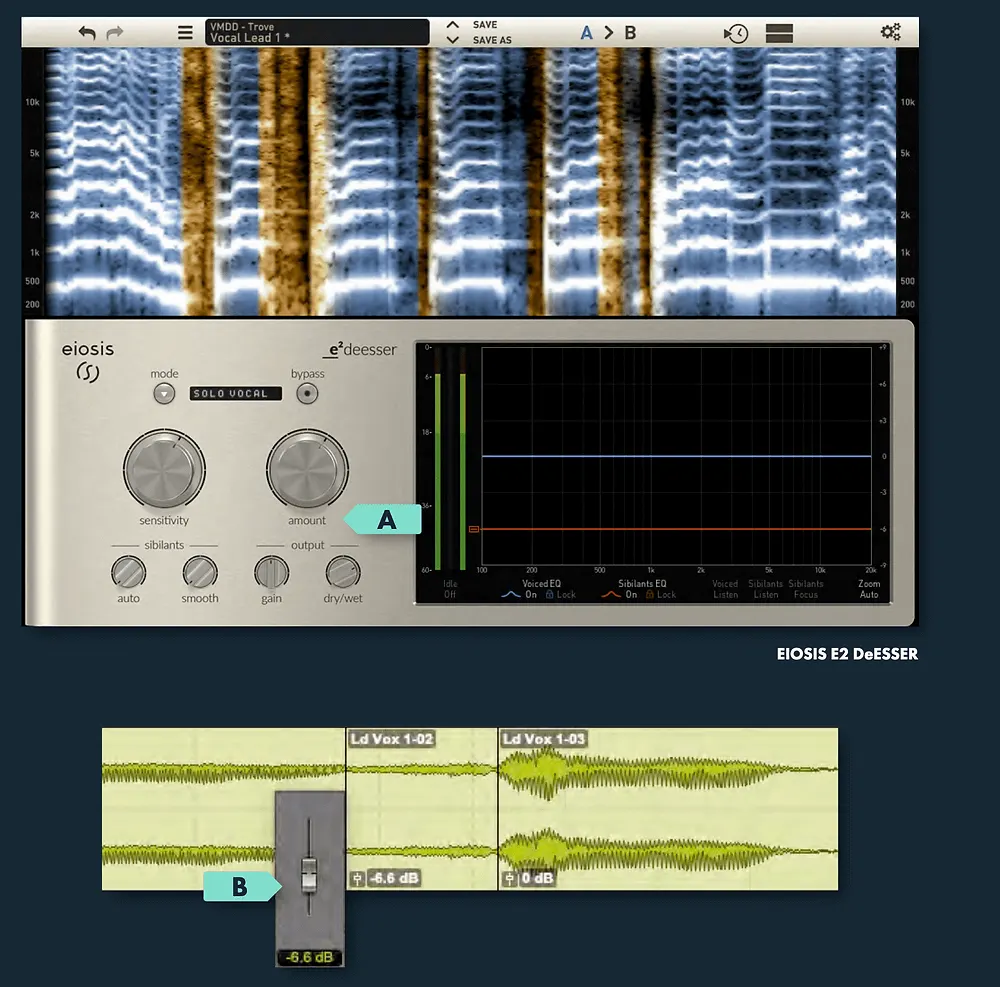Click the sensitivity knob
The width and height of the screenshot is (1000, 987).
164,469
